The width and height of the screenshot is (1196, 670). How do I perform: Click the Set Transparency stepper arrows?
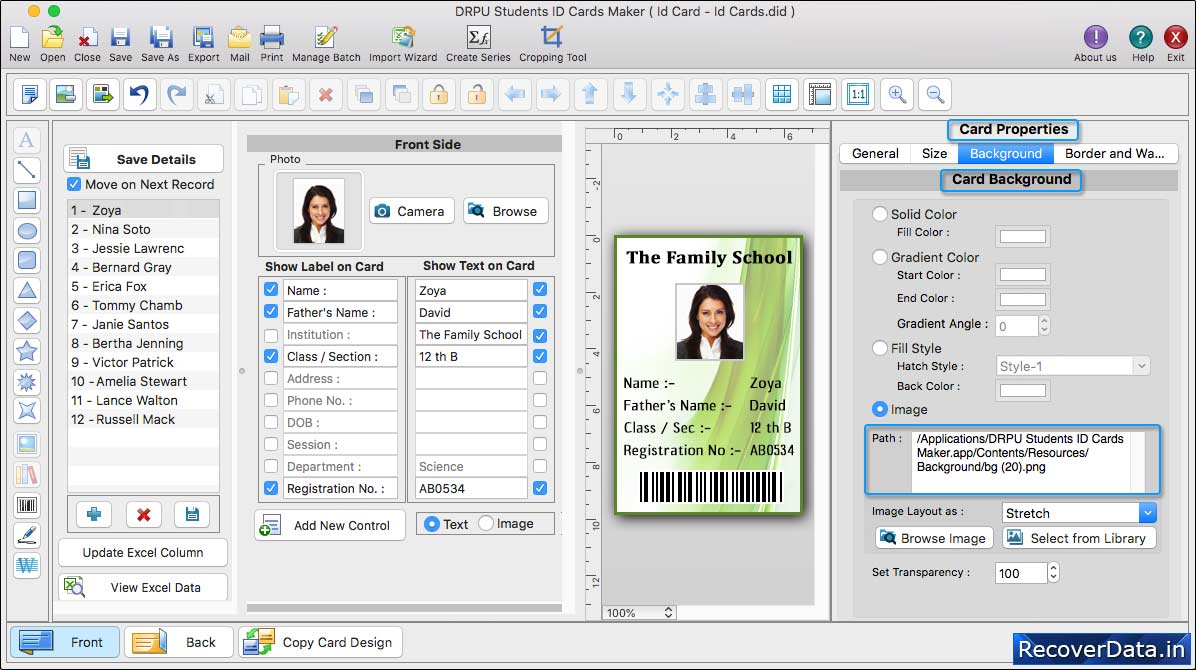coord(1053,572)
